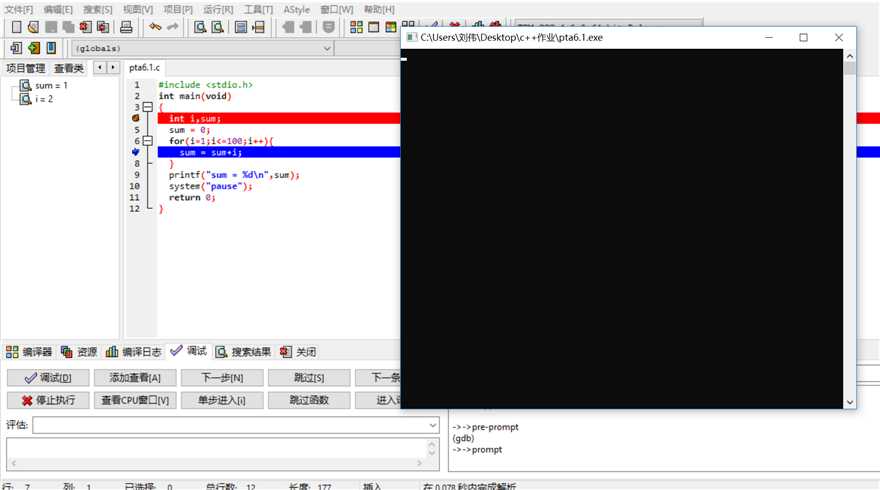
Task: Click the Redo toolbar icon
Action: (x=172, y=27)
